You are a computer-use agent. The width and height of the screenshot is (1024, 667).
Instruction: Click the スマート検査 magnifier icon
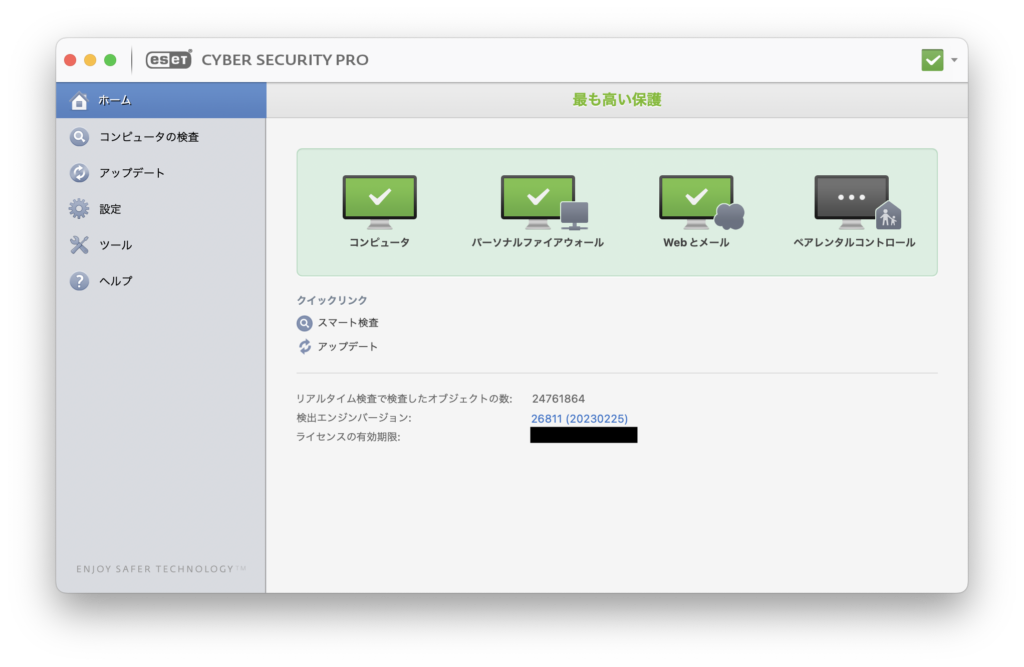304,323
